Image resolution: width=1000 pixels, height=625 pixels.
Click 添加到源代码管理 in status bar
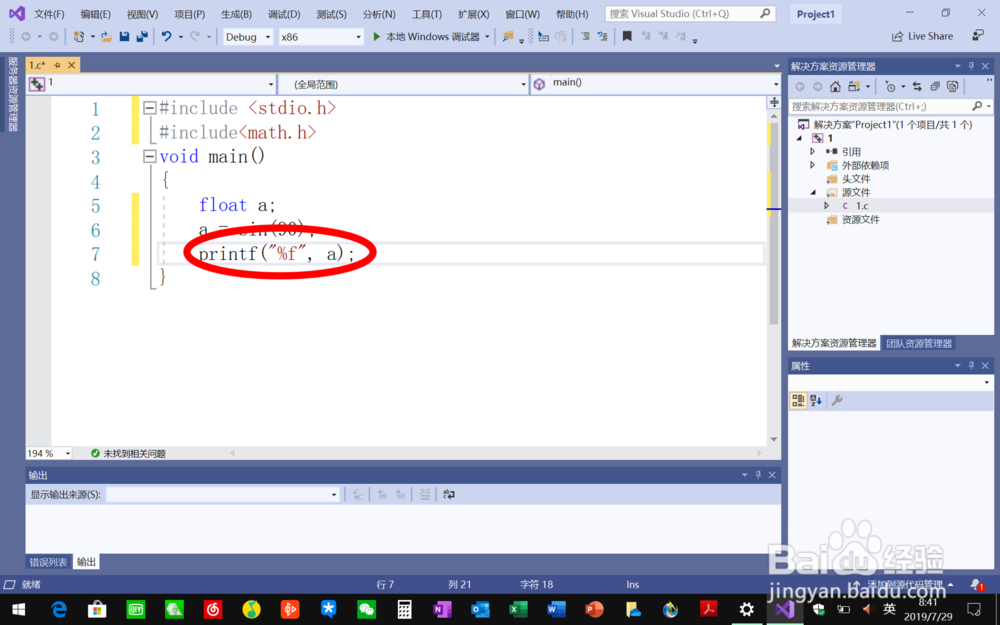pos(904,584)
